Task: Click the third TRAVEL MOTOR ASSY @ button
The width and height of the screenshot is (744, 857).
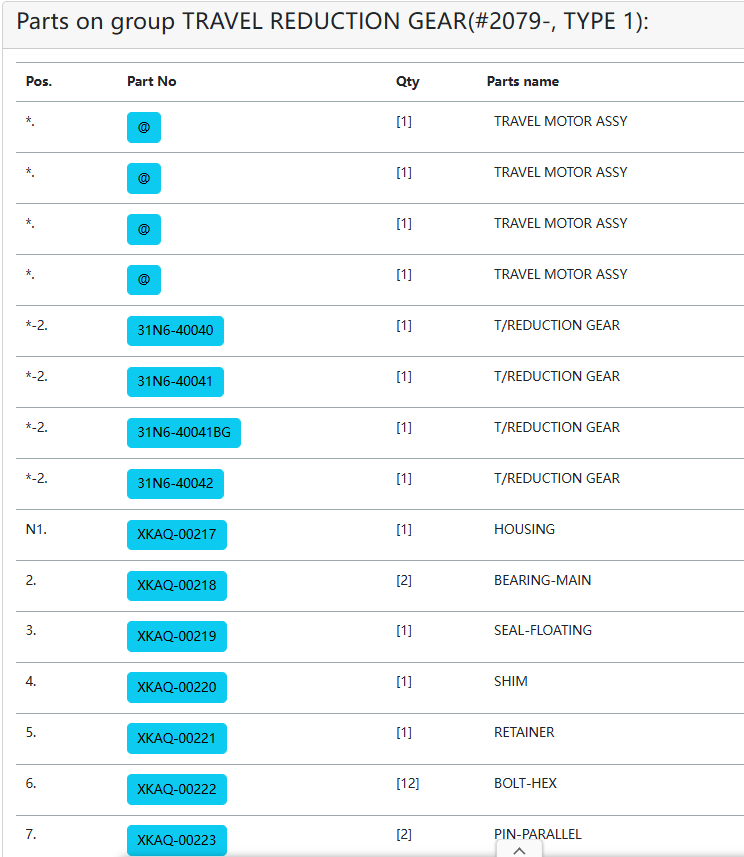Action: point(144,229)
